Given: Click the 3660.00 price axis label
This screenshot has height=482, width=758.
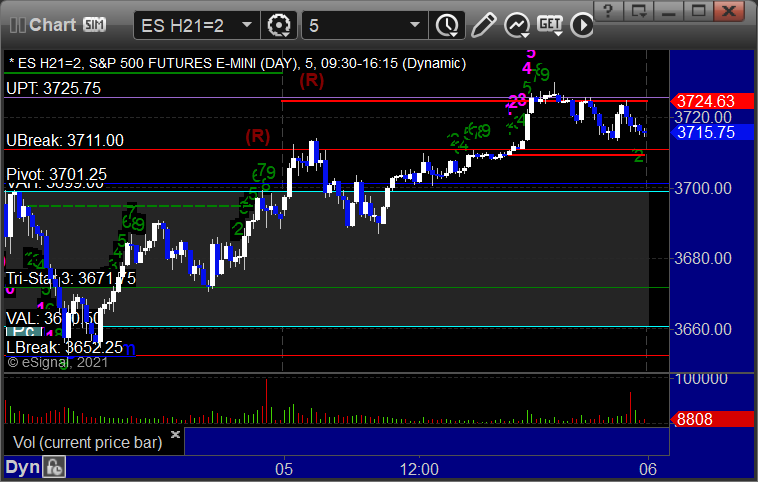Looking at the screenshot, I should 702,329.
